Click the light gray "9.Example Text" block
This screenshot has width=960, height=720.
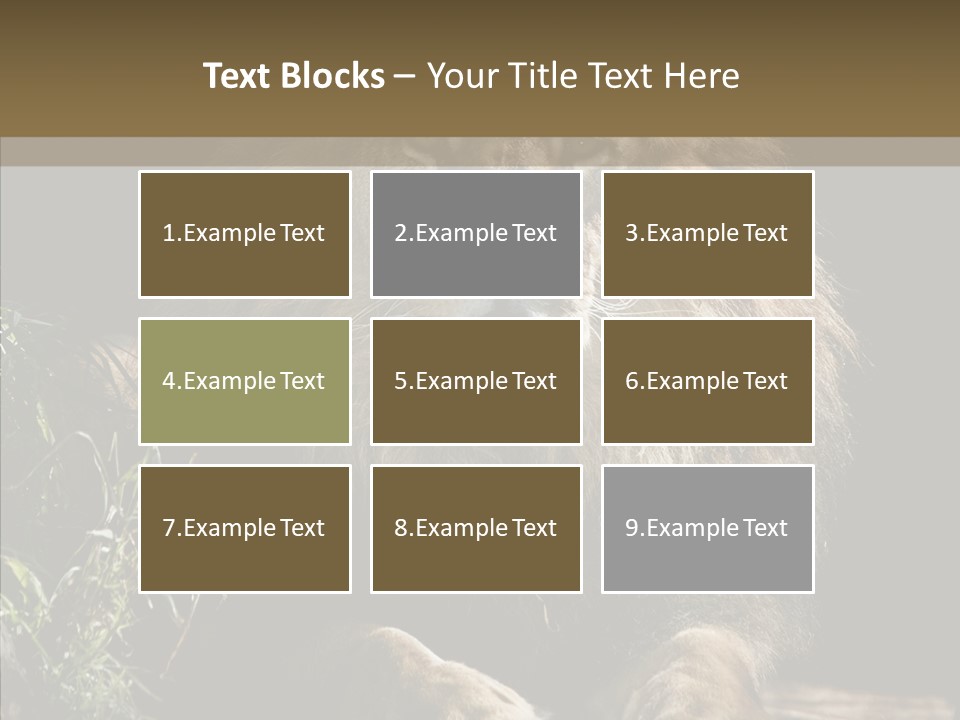tap(708, 529)
